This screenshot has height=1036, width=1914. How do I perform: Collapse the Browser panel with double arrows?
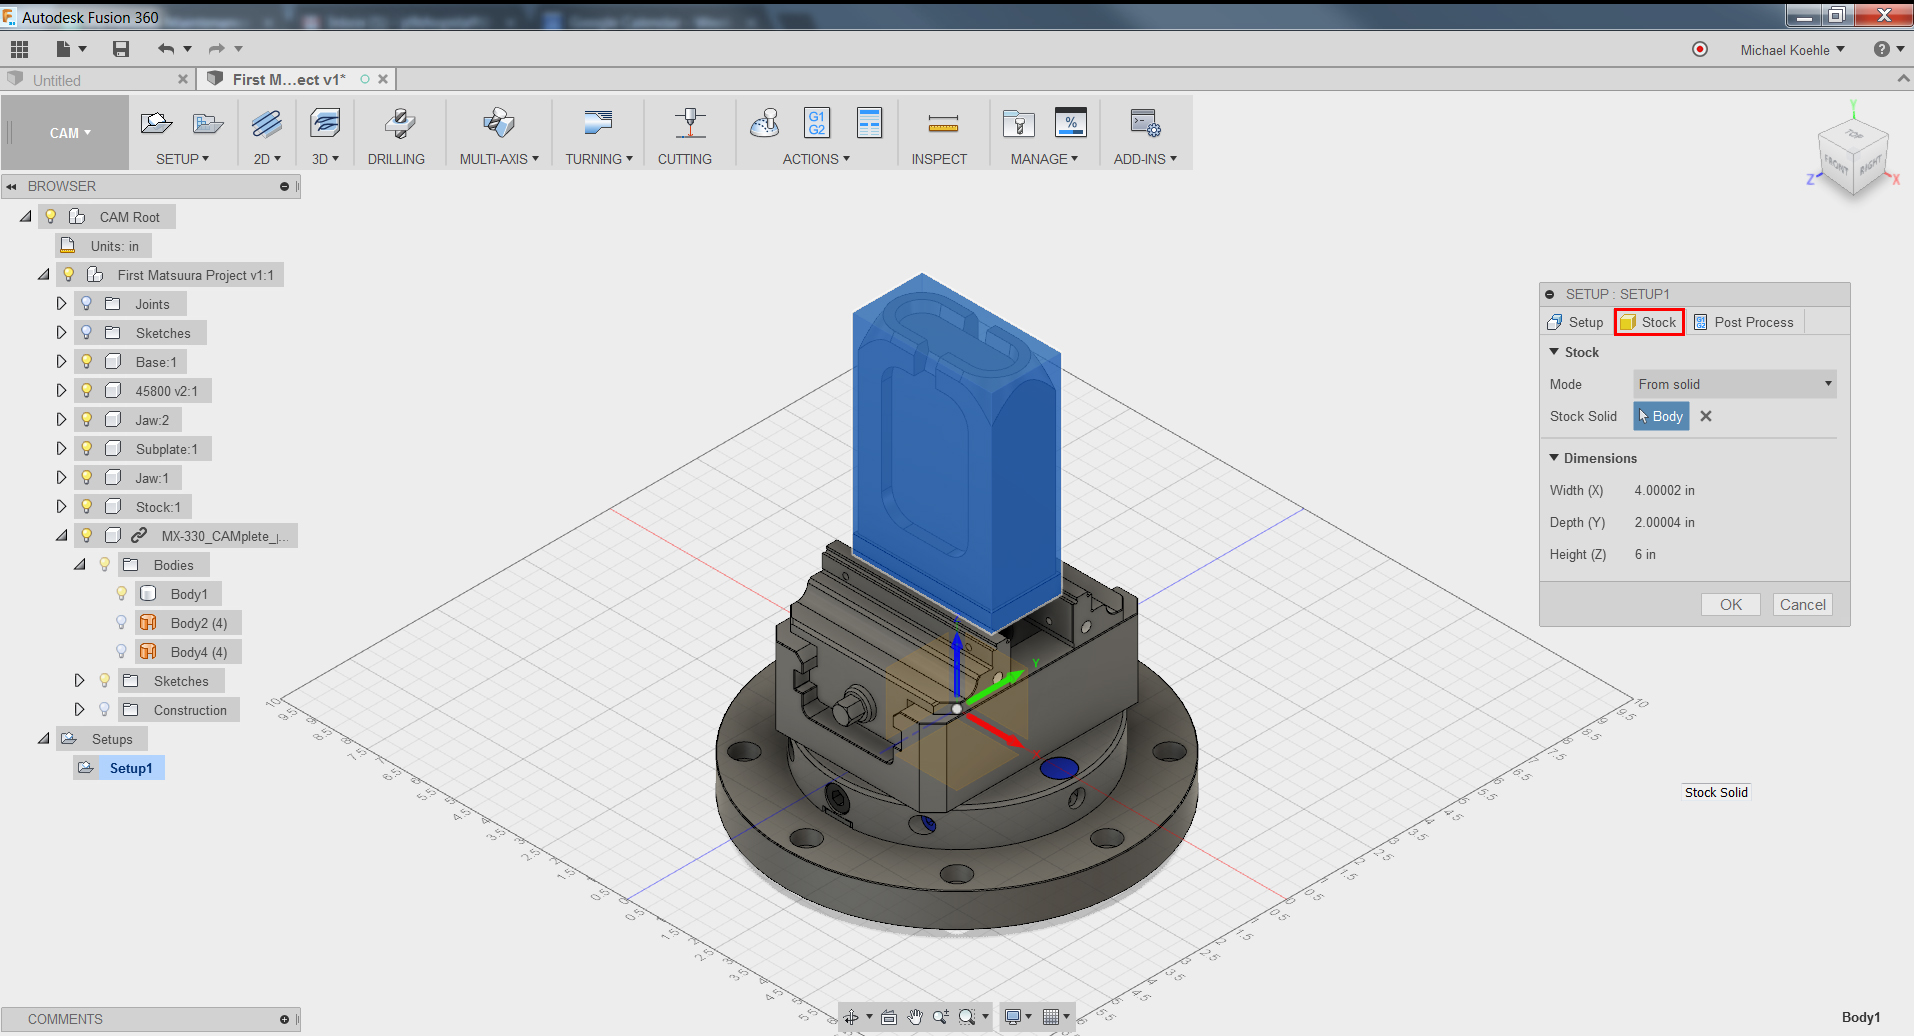pos(12,186)
